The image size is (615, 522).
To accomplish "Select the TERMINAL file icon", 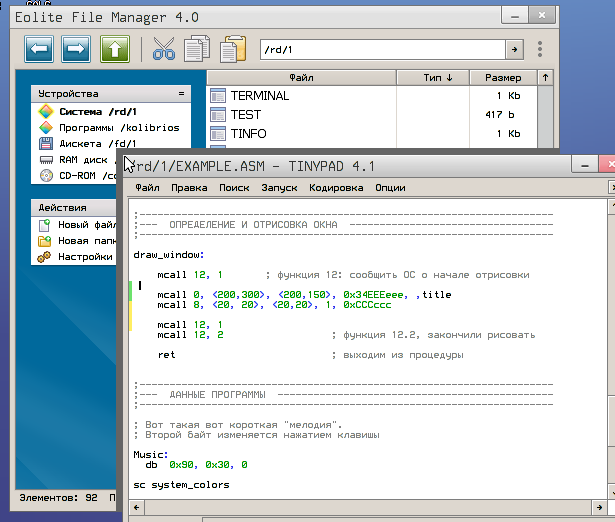I will click(219, 96).
